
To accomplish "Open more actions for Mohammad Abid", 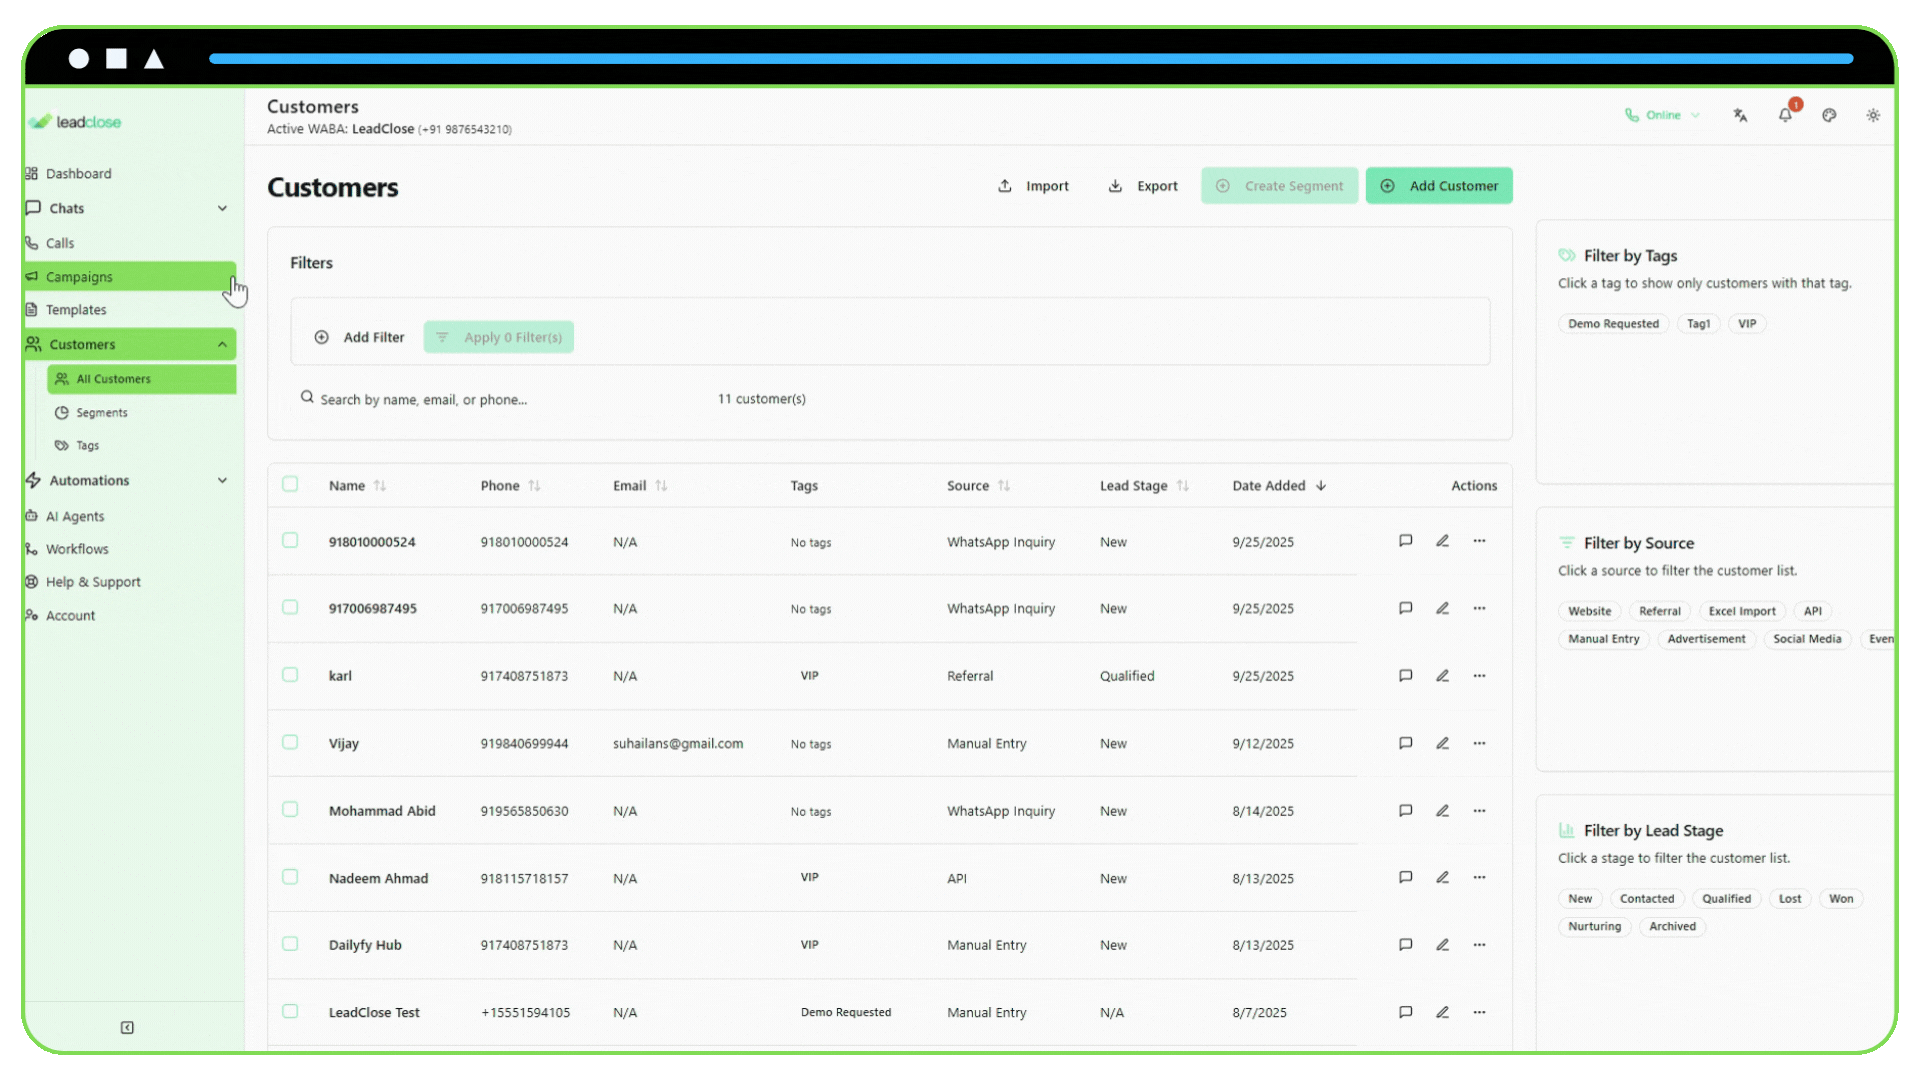I will pos(1479,811).
